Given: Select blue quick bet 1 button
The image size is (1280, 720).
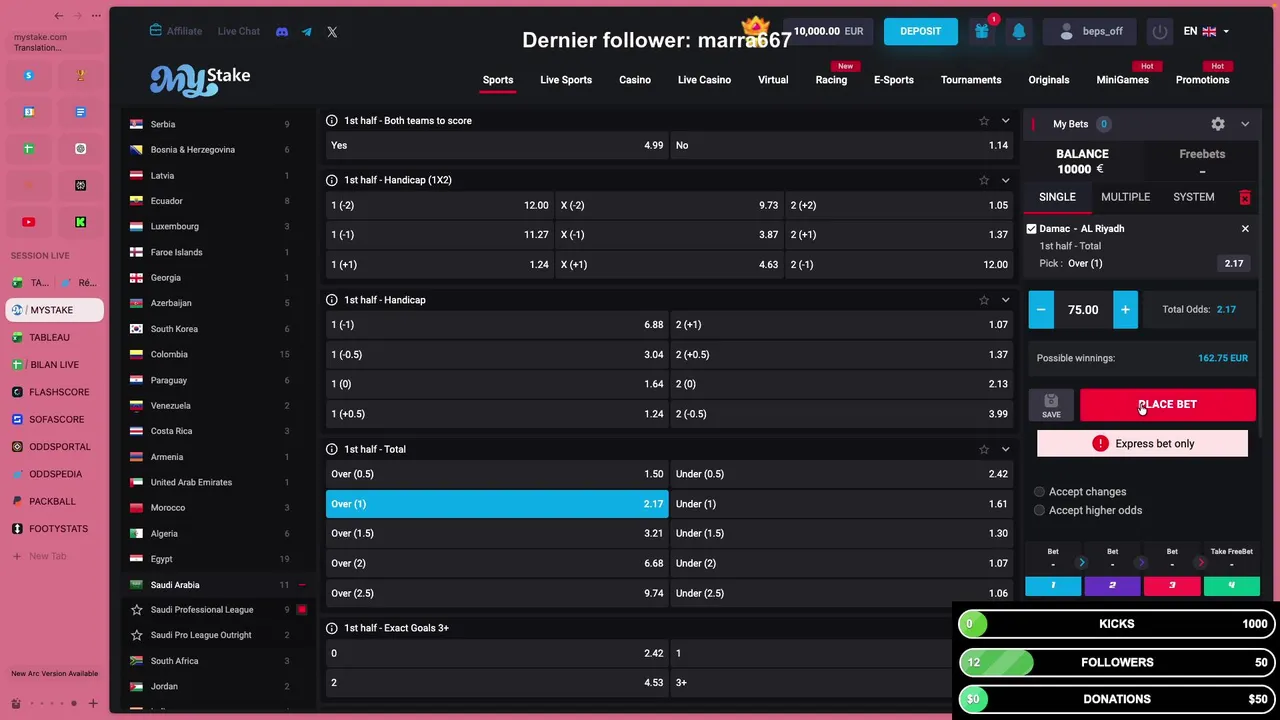Looking at the screenshot, I should point(1053,585).
